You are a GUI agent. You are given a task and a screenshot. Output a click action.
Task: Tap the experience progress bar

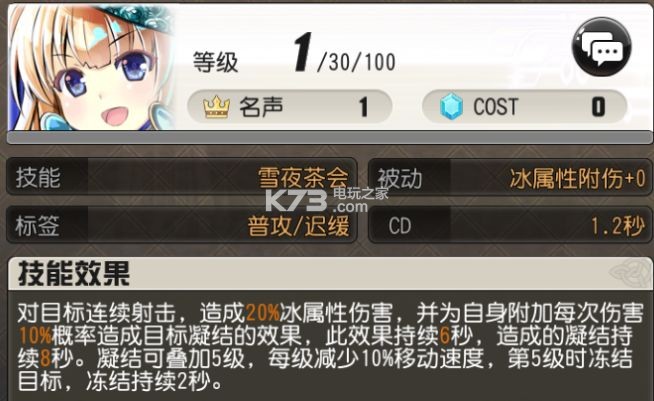click(330, 137)
